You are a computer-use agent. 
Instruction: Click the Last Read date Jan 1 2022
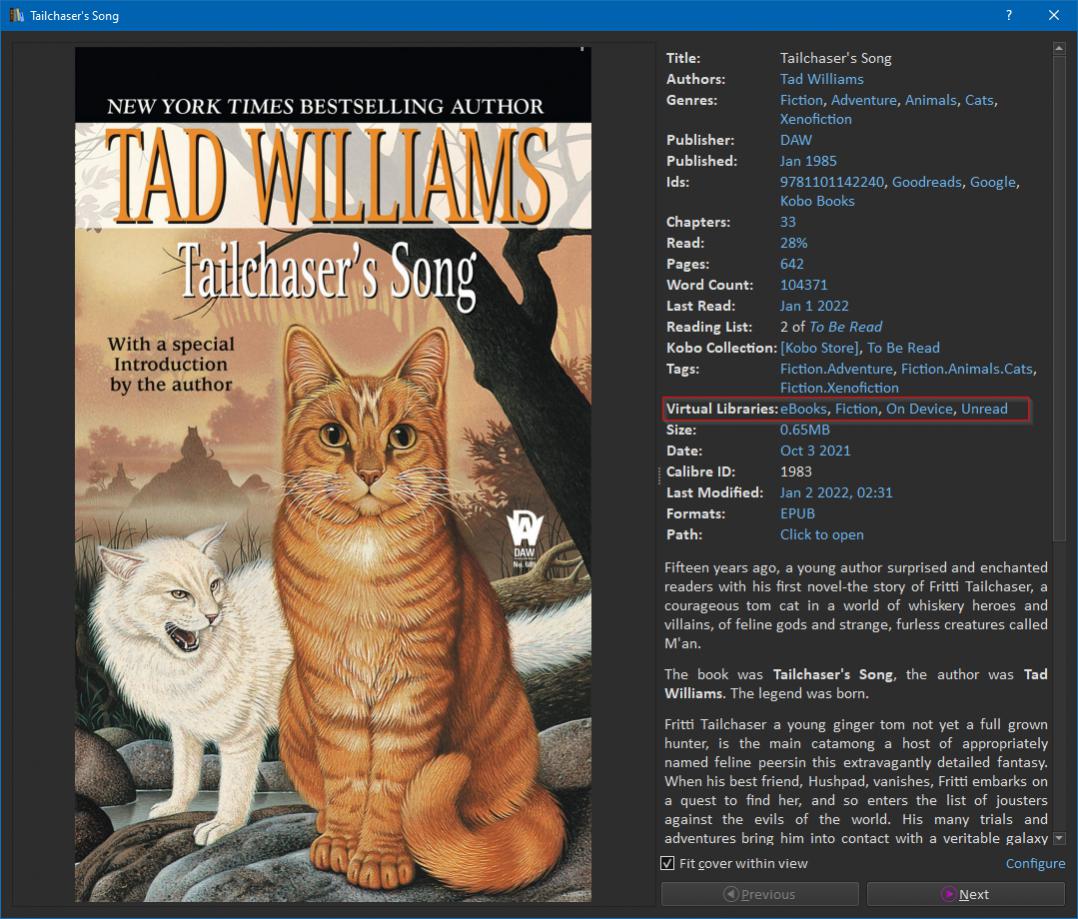point(814,306)
